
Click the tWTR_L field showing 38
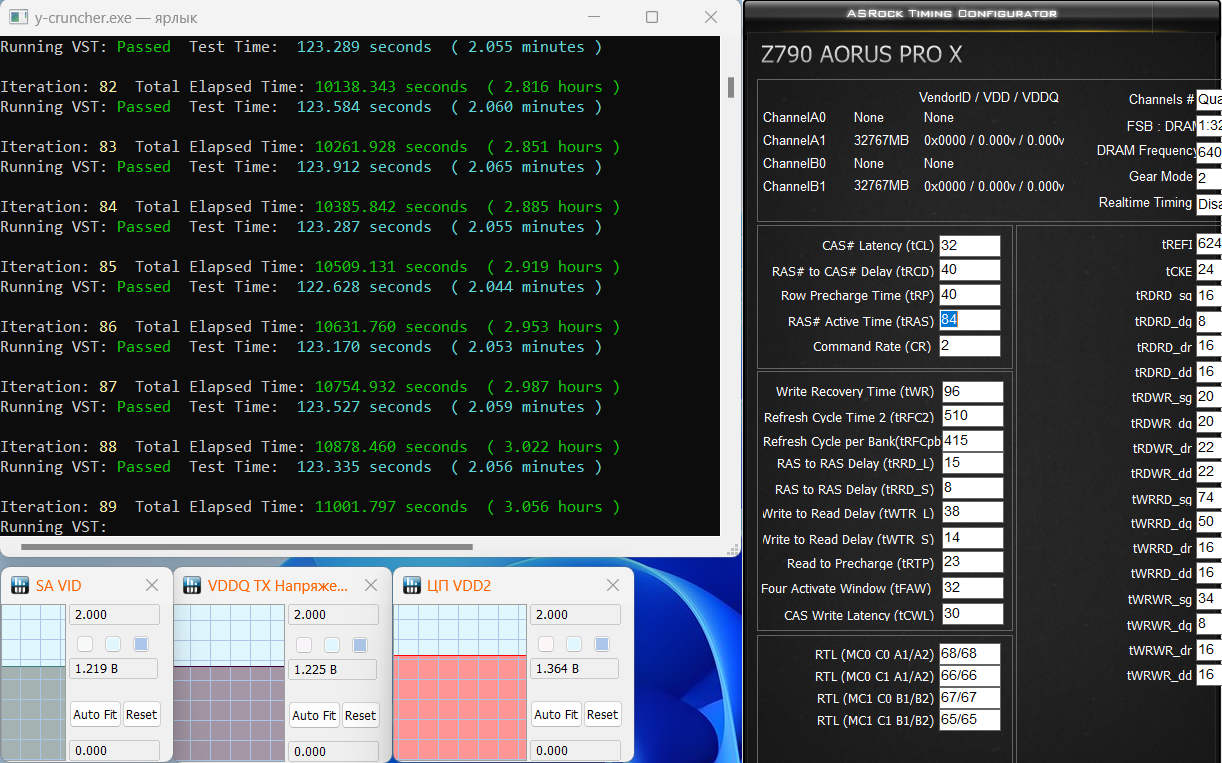pyautogui.click(x=972, y=512)
